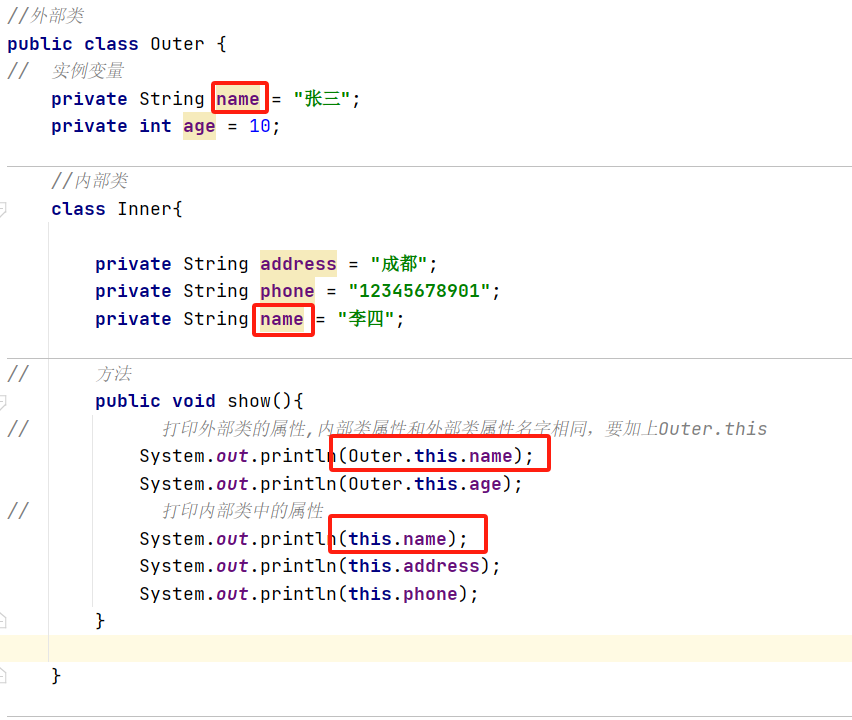
Task: Click the 打印内部类中的属性 comment
Action: (x=243, y=511)
